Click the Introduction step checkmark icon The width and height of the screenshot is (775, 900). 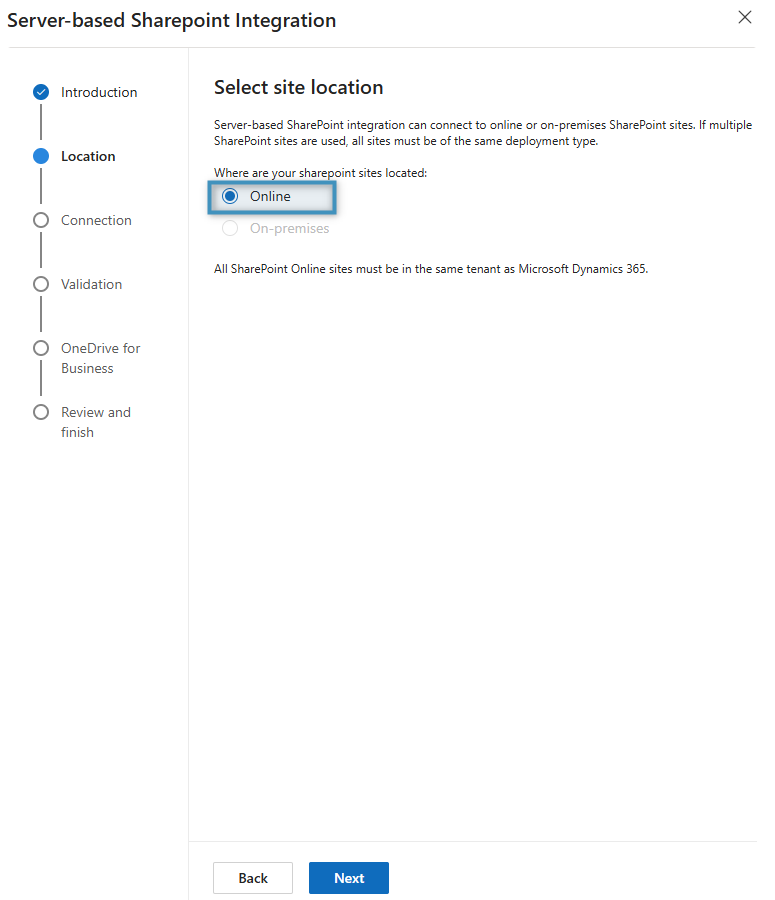(41, 92)
